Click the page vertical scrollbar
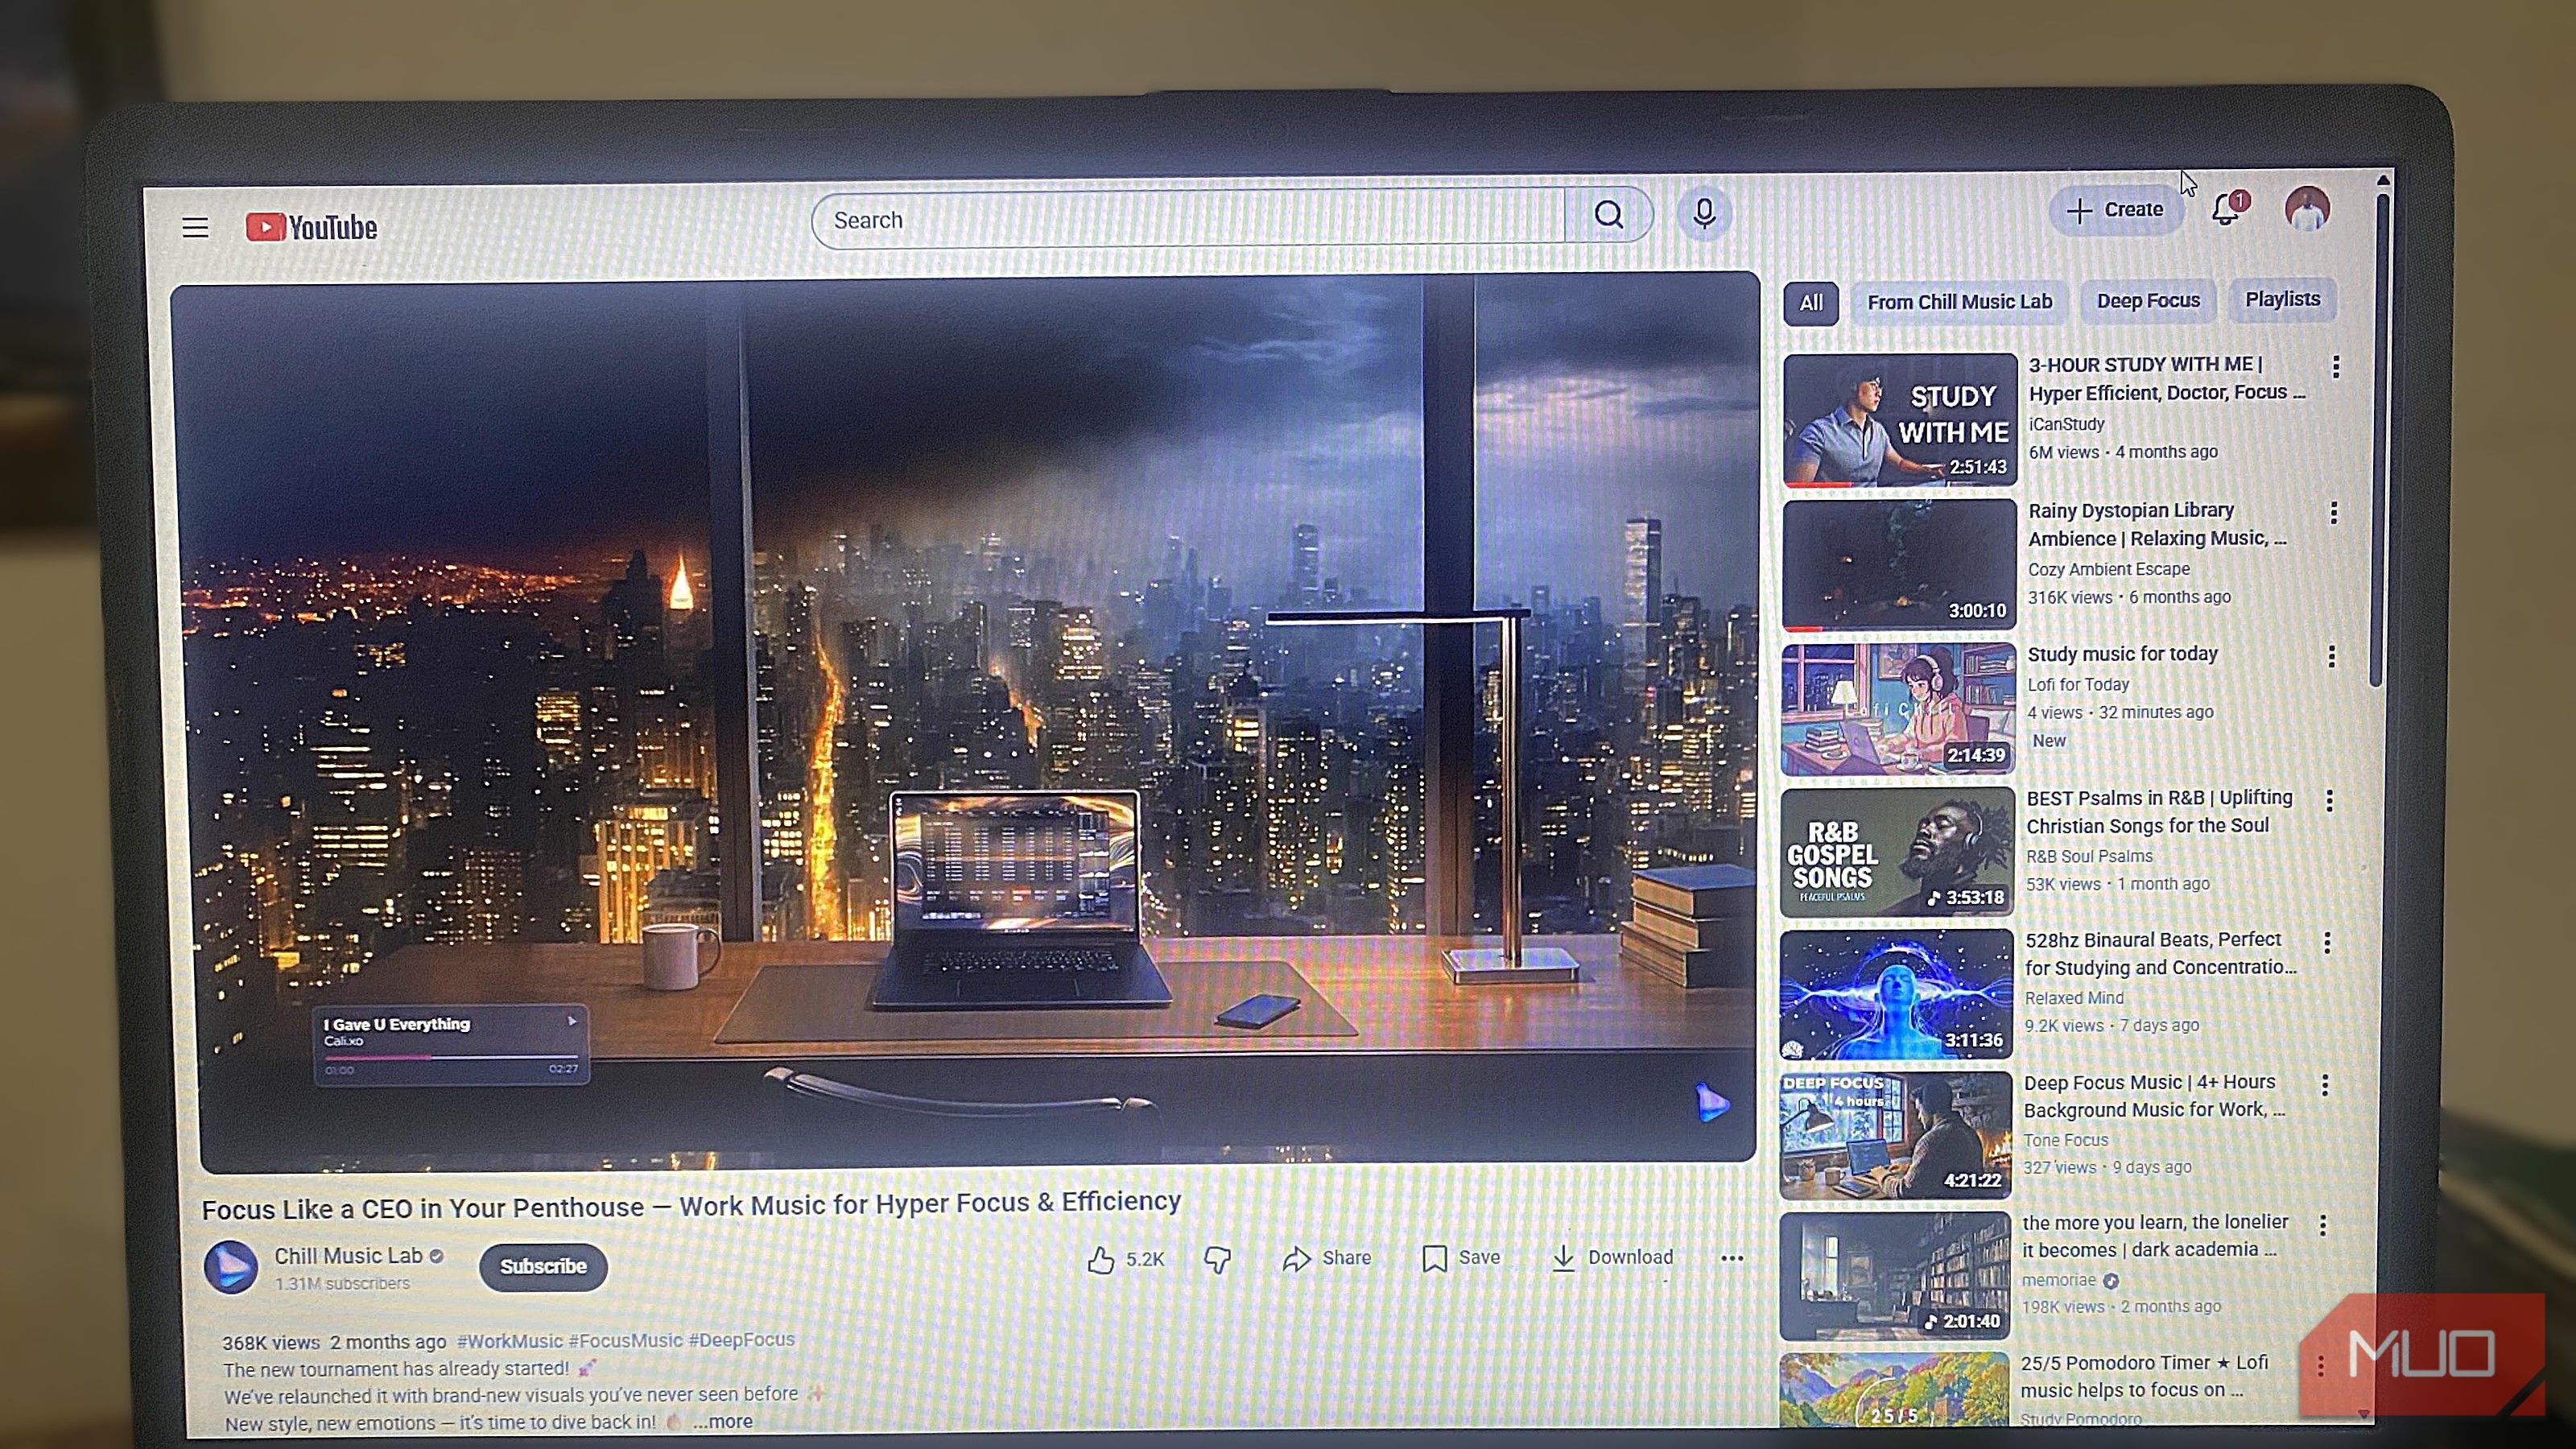 (2381, 440)
